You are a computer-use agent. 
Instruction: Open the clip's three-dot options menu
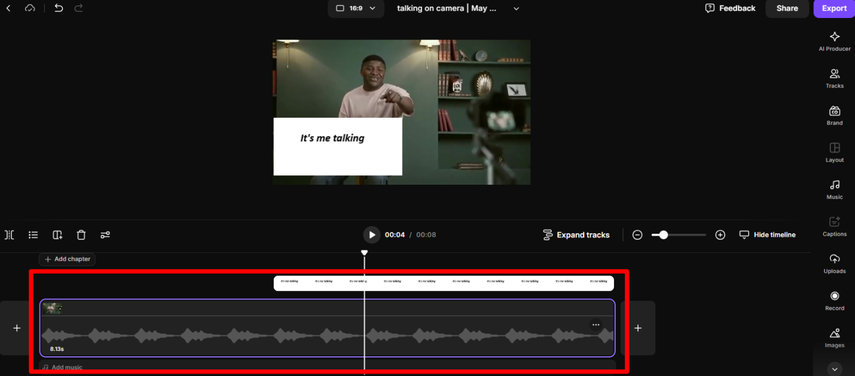tap(595, 325)
